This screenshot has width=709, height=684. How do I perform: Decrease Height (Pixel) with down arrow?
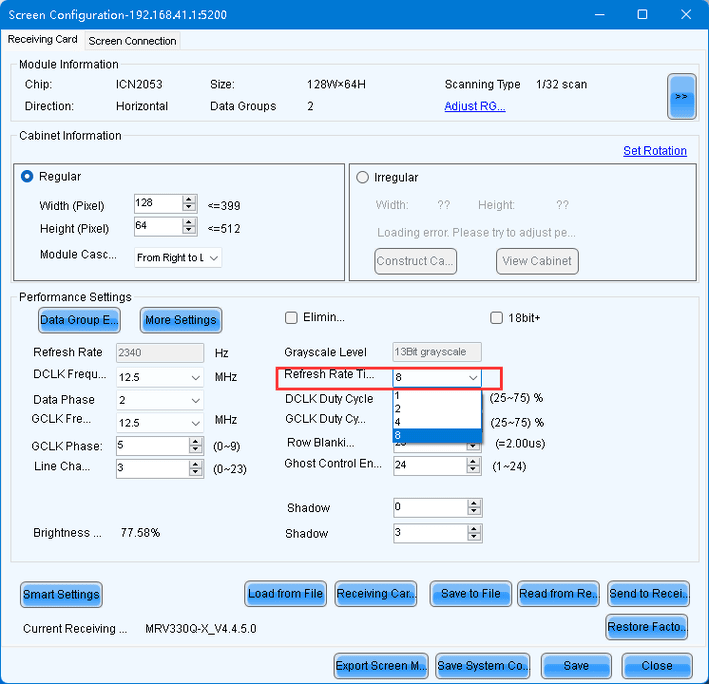coord(189,230)
